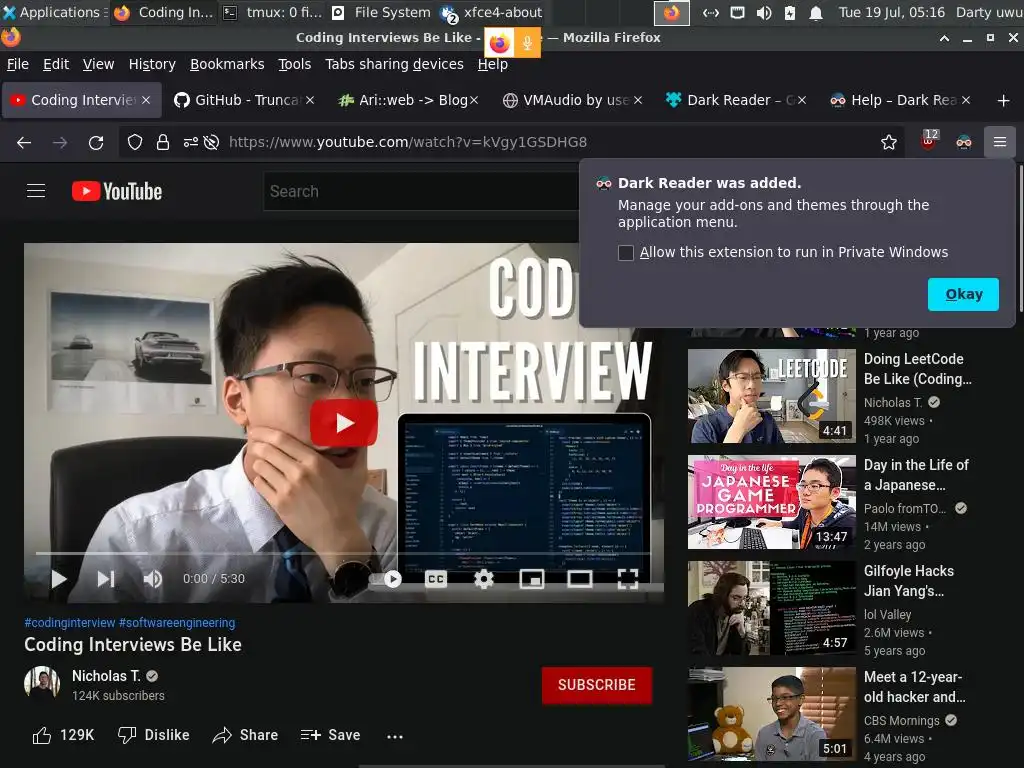The image size is (1024, 768).
Task: Switch to the GitHub - Trunca tab
Action: [243, 100]
